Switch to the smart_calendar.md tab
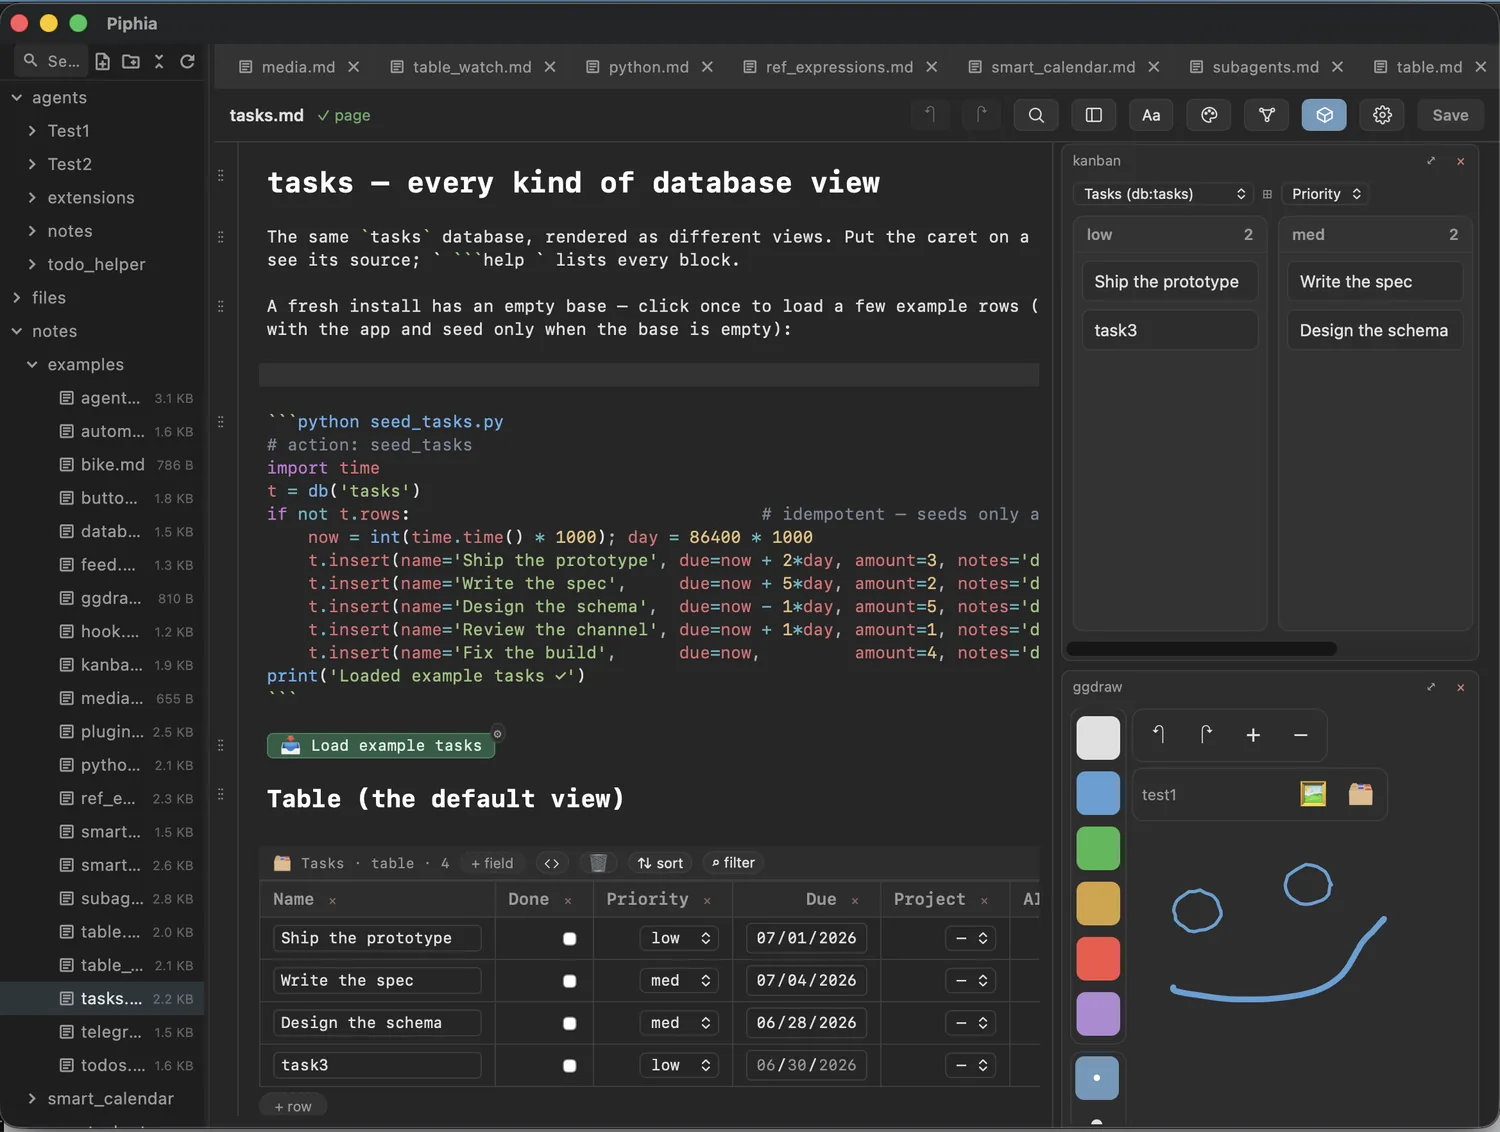 (x=1063, y=67)
